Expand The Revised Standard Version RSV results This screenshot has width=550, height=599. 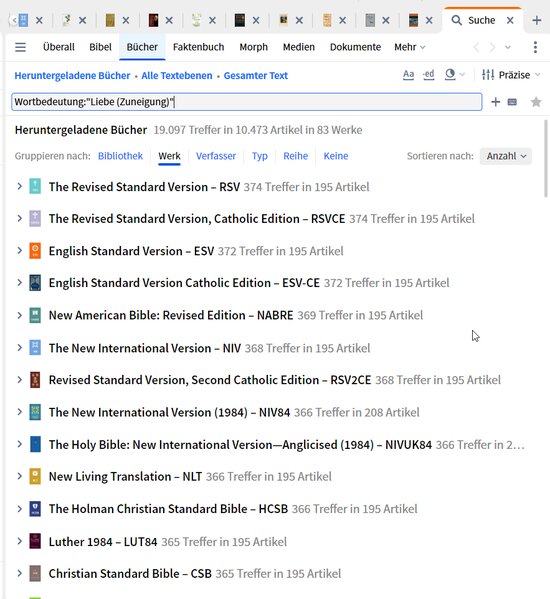tap(19, 186)
